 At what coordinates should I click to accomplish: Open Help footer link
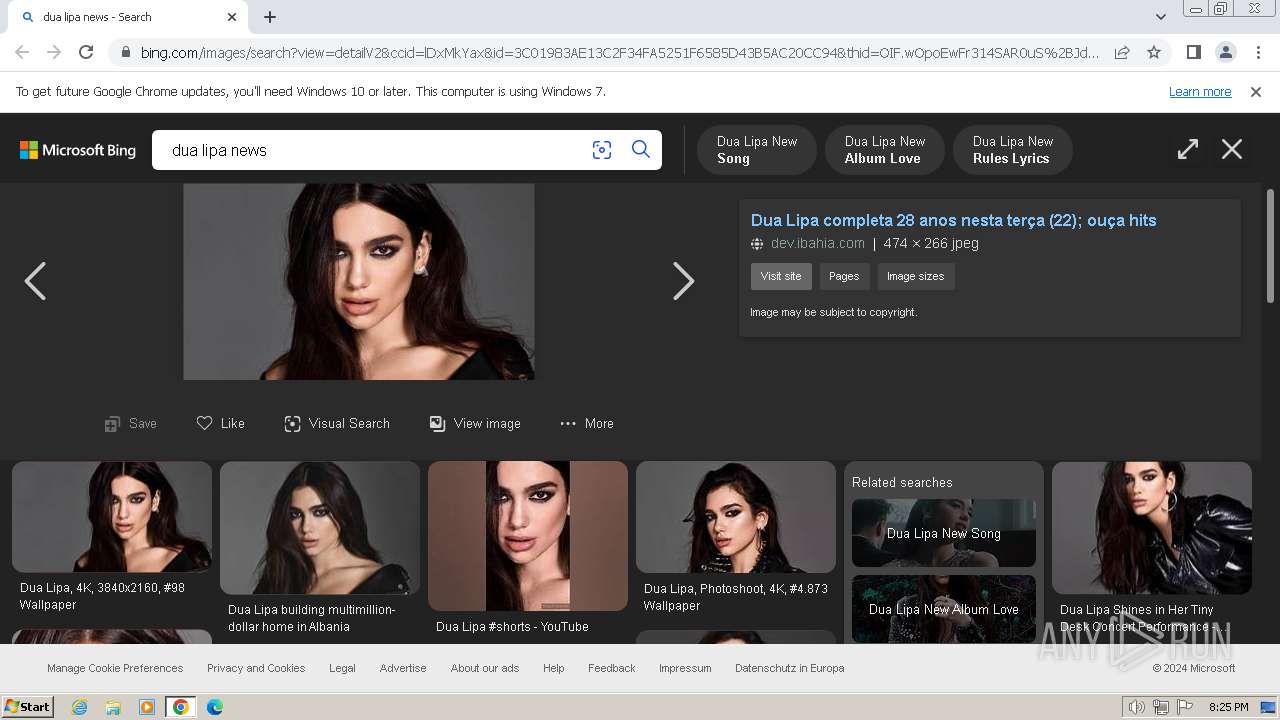click(x=554, y=668)
